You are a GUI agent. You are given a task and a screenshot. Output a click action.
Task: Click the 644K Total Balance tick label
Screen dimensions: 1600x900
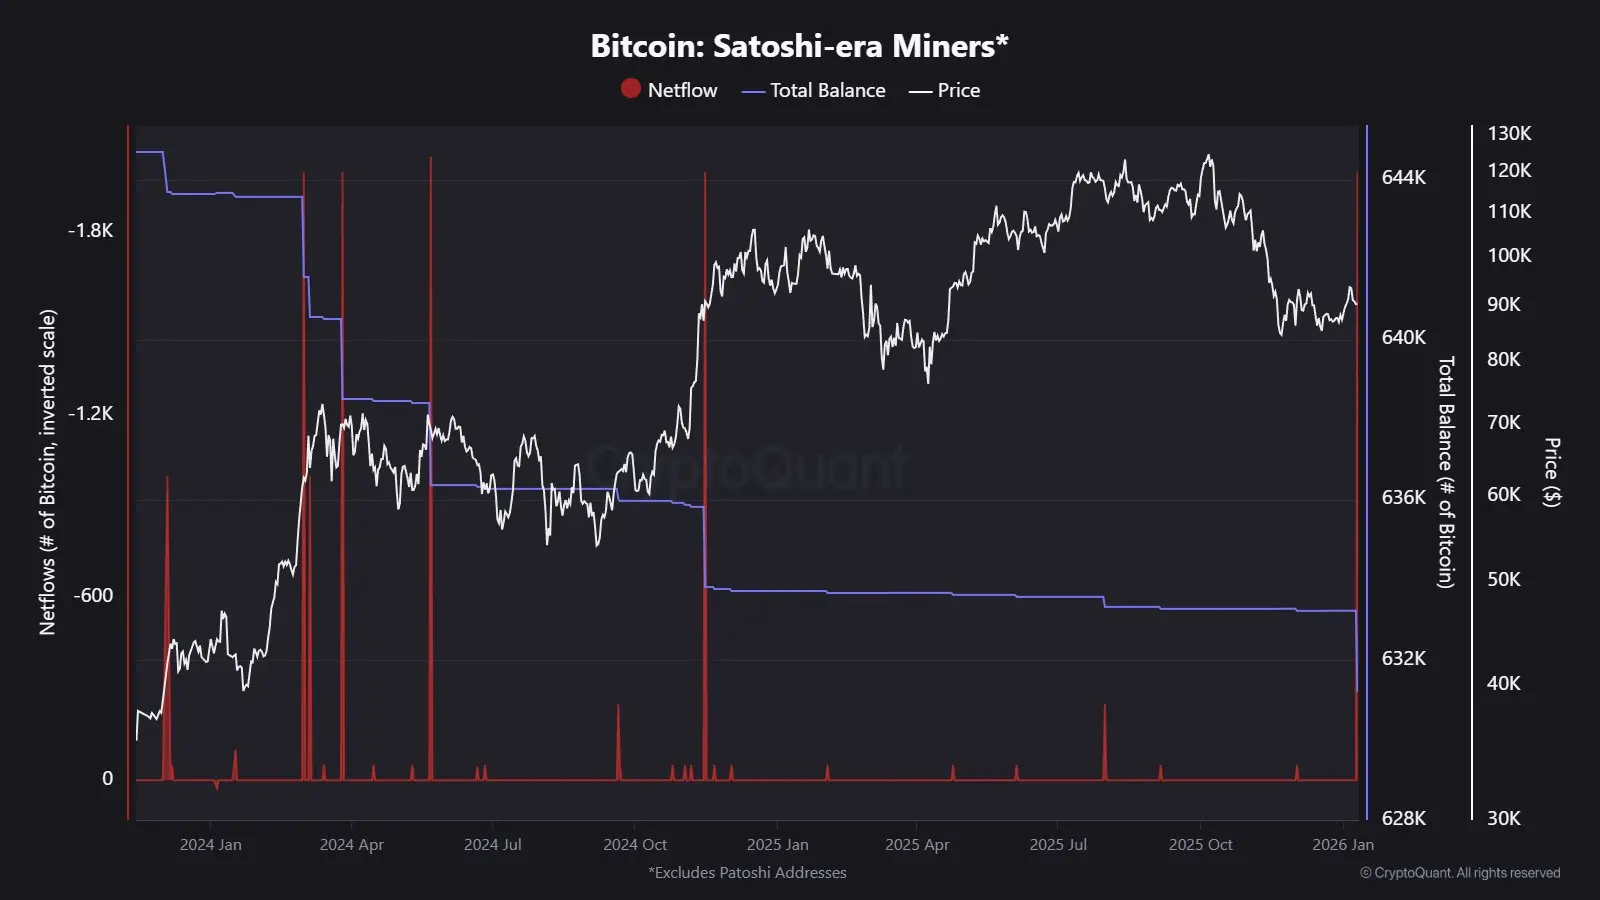1404,177
